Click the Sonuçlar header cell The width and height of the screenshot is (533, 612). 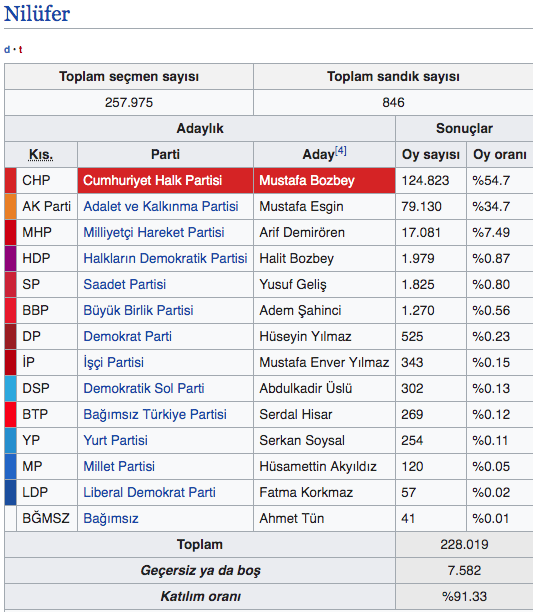pos(464,128)
